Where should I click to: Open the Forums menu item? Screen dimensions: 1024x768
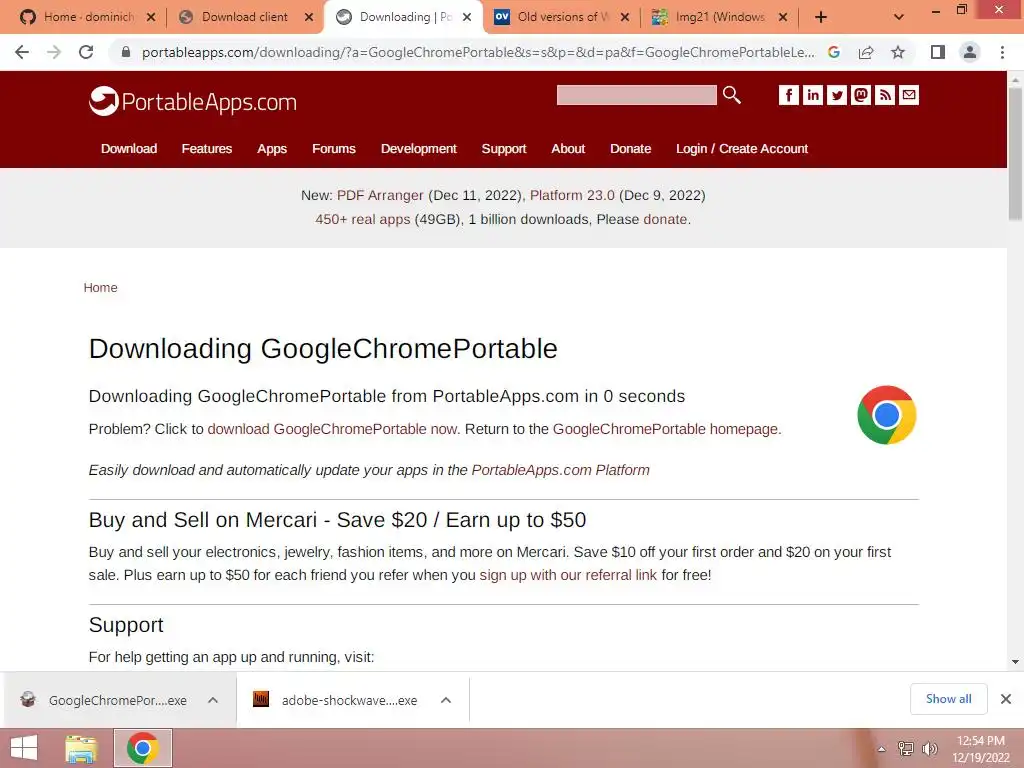[334, 149]
